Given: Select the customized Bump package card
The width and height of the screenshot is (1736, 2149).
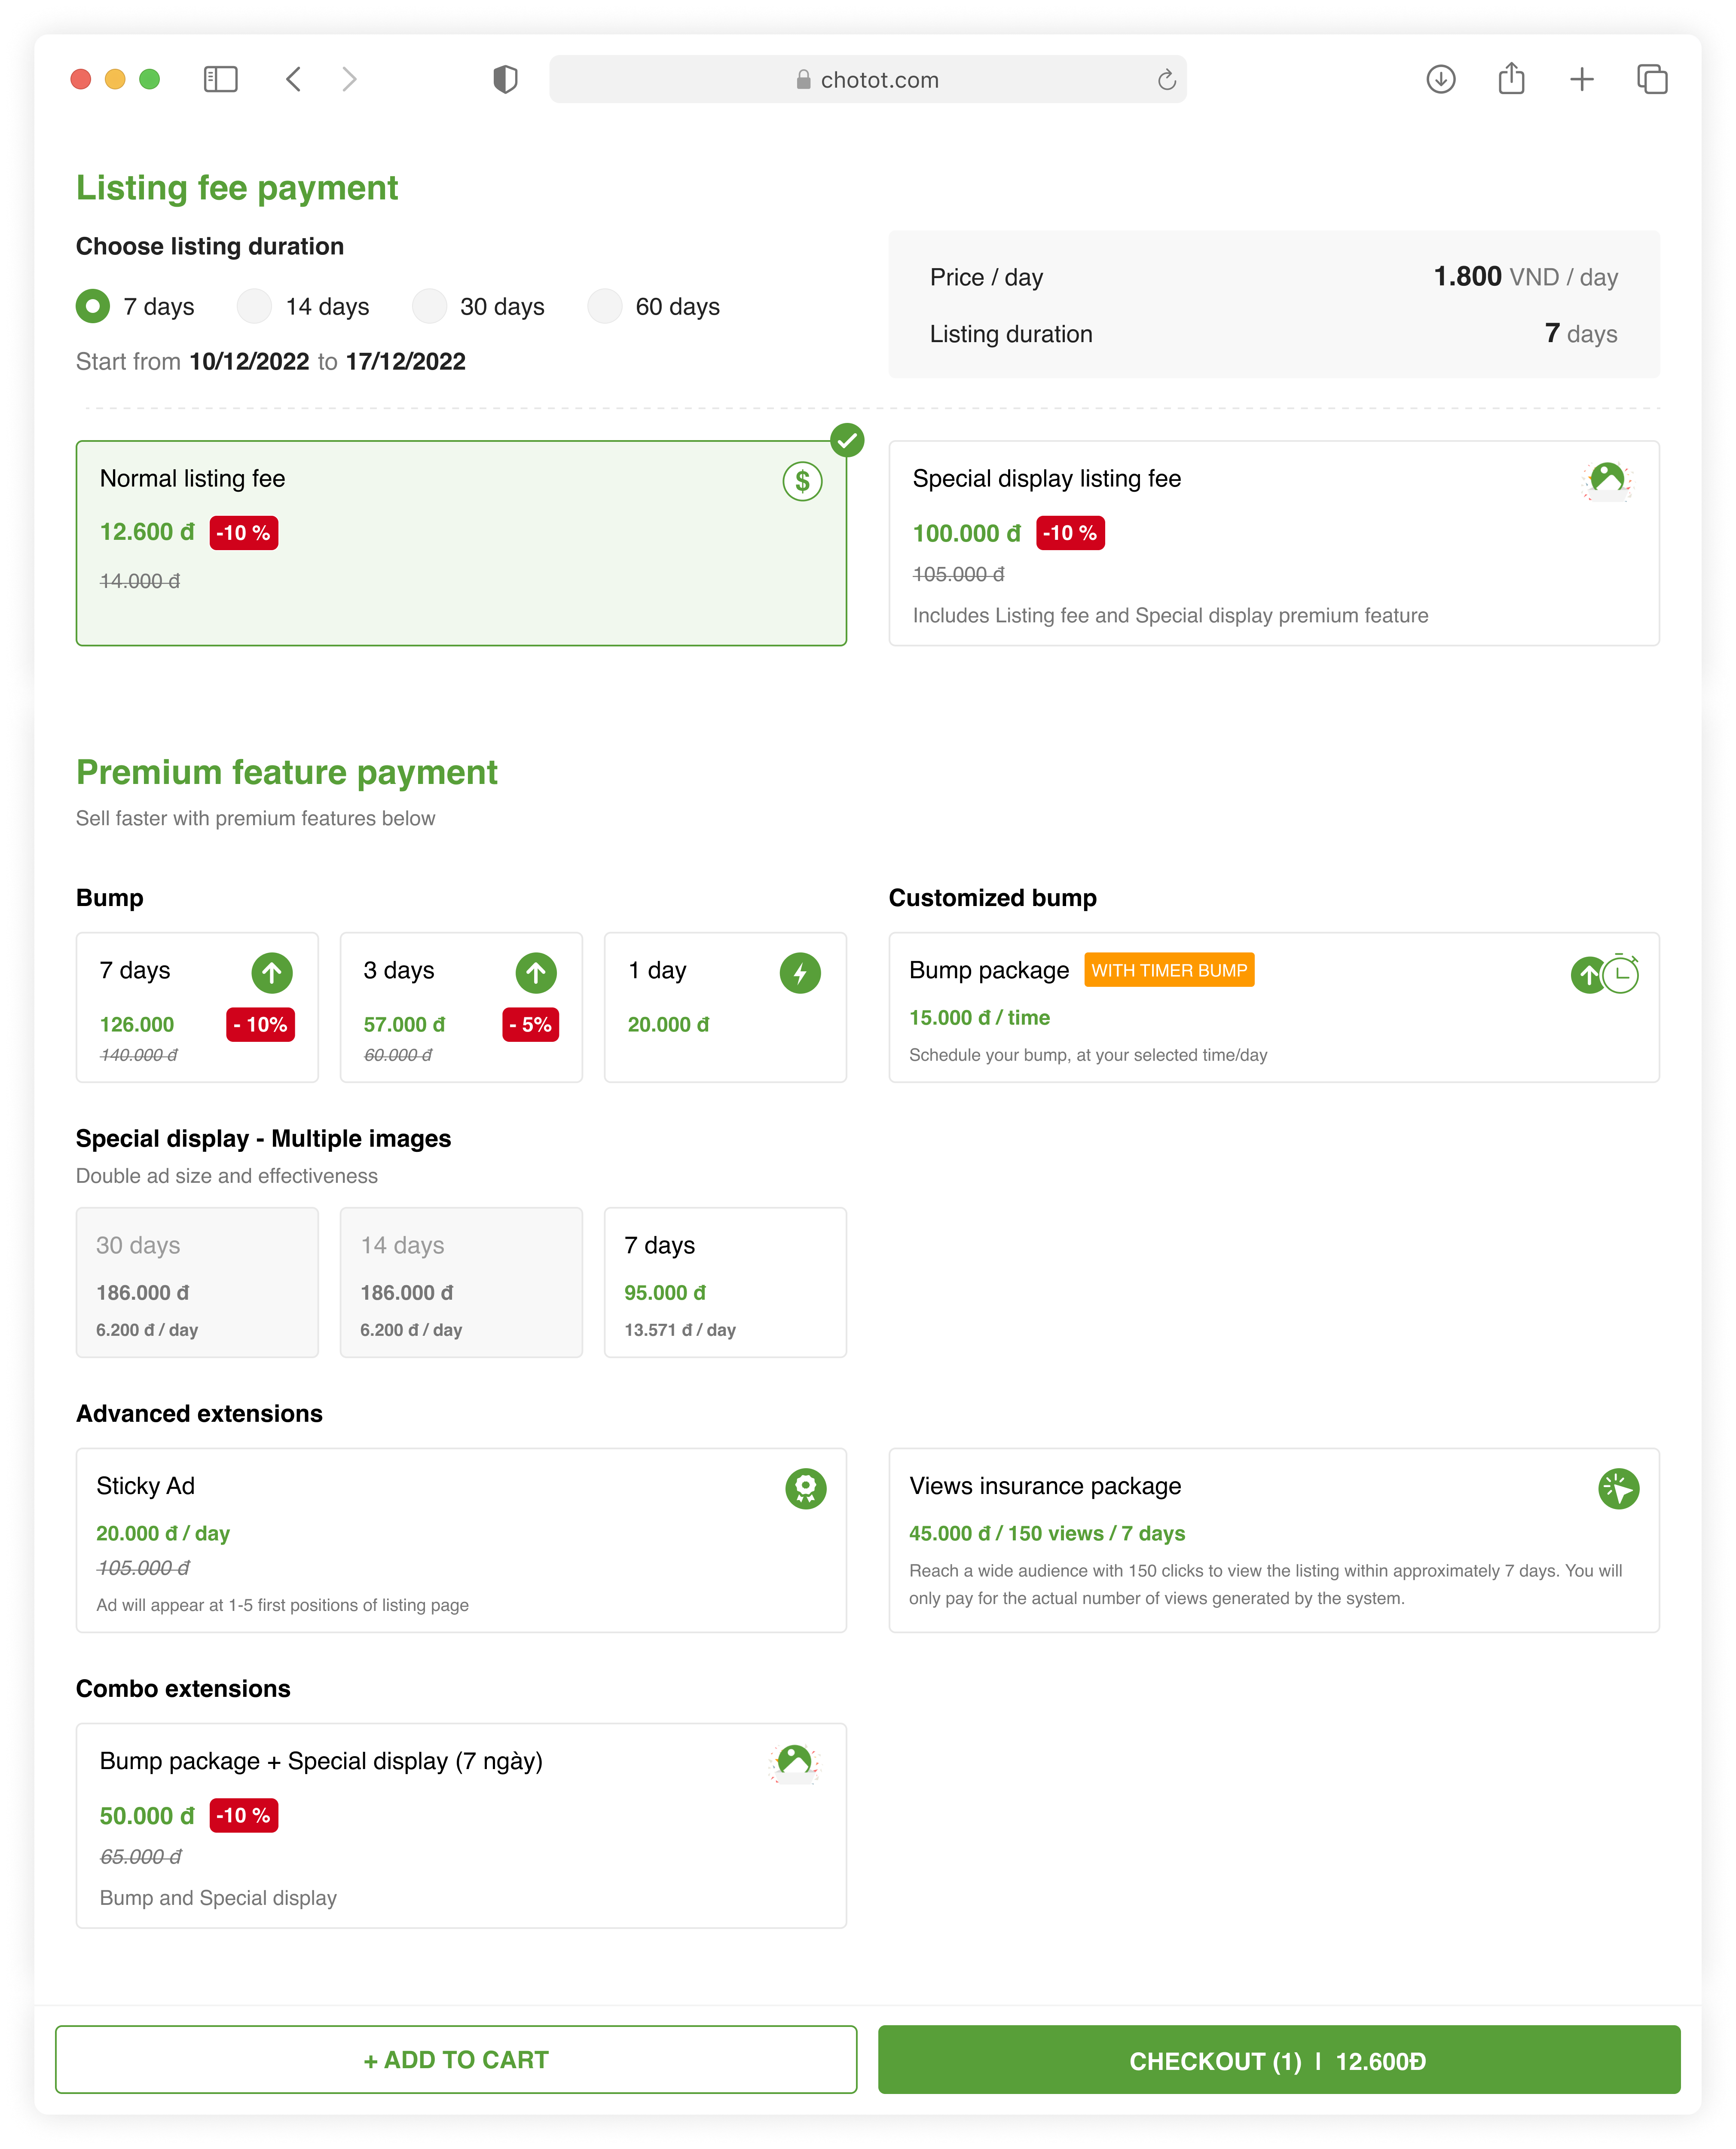Looking at the screenshot, I should [x=1274, y=1007].
